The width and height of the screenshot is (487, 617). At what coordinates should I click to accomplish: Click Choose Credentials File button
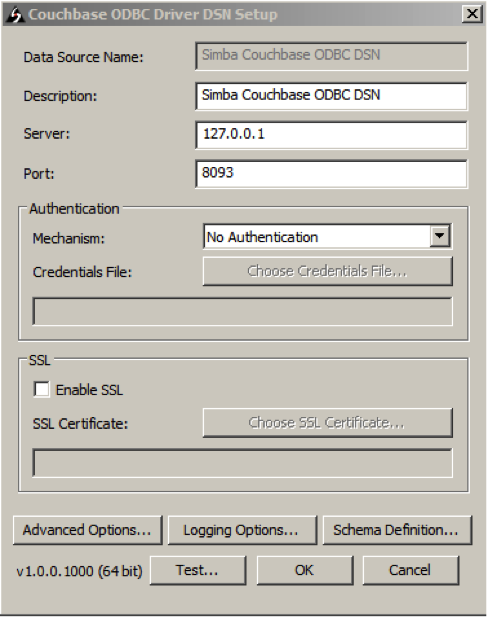tap(327, 271)
